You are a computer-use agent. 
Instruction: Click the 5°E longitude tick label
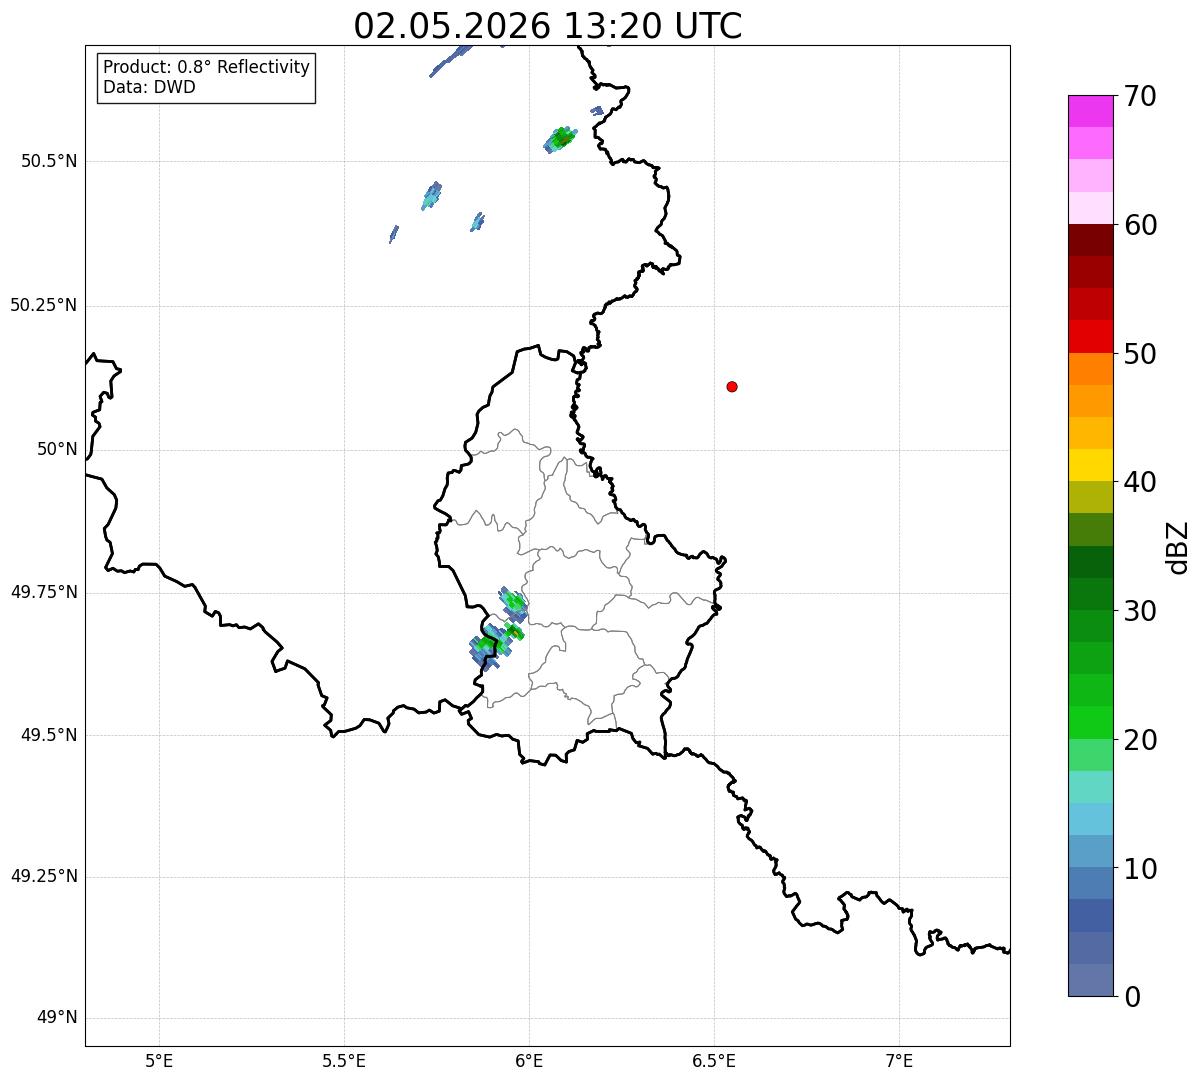(x=159, y=1060)
